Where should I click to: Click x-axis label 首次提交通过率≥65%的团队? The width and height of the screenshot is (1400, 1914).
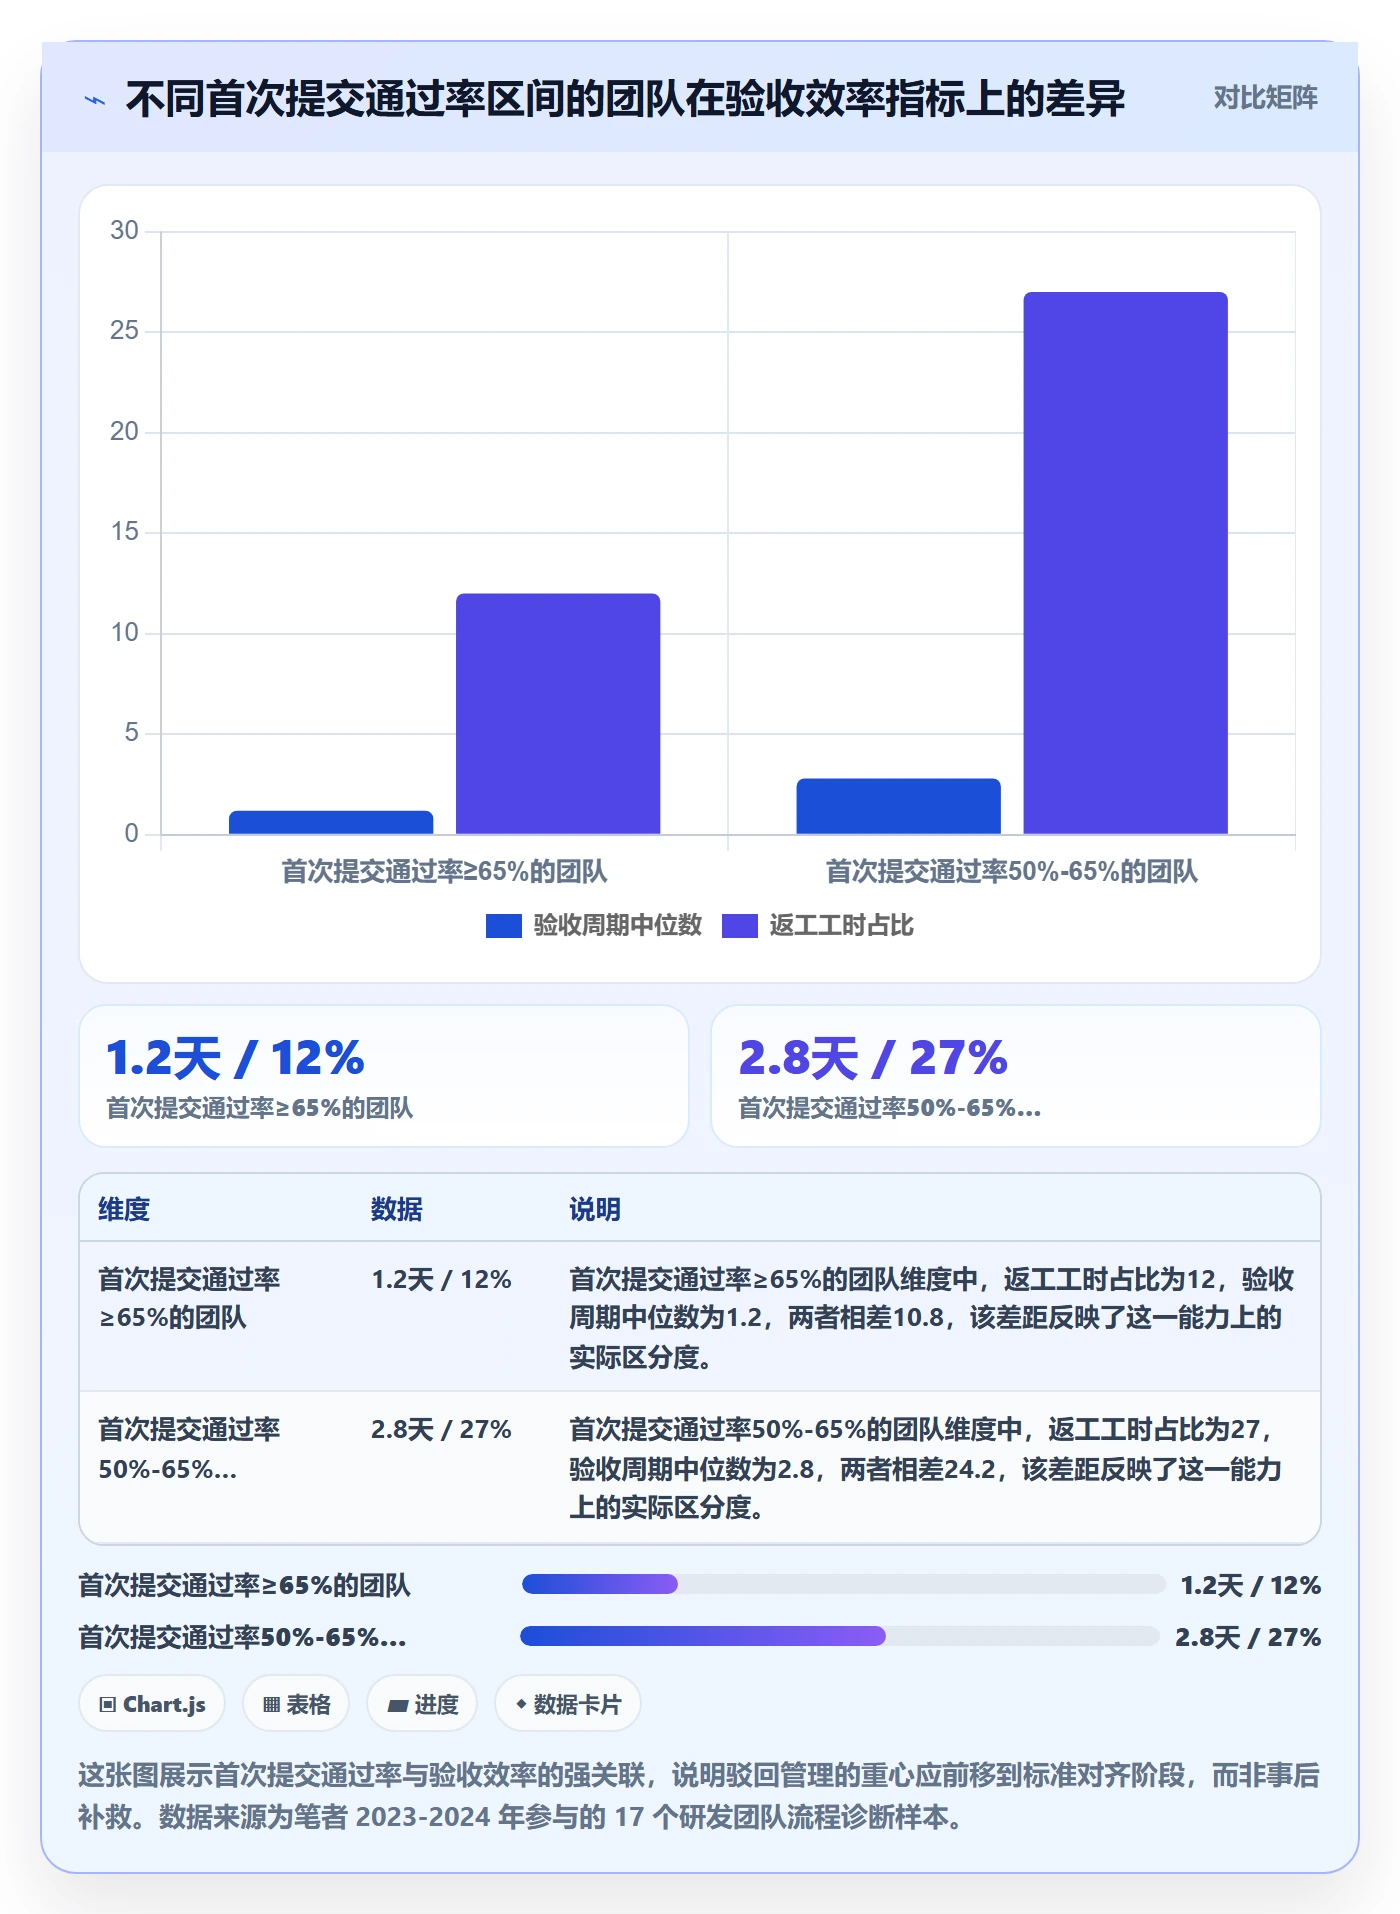[x=444, y=872]
